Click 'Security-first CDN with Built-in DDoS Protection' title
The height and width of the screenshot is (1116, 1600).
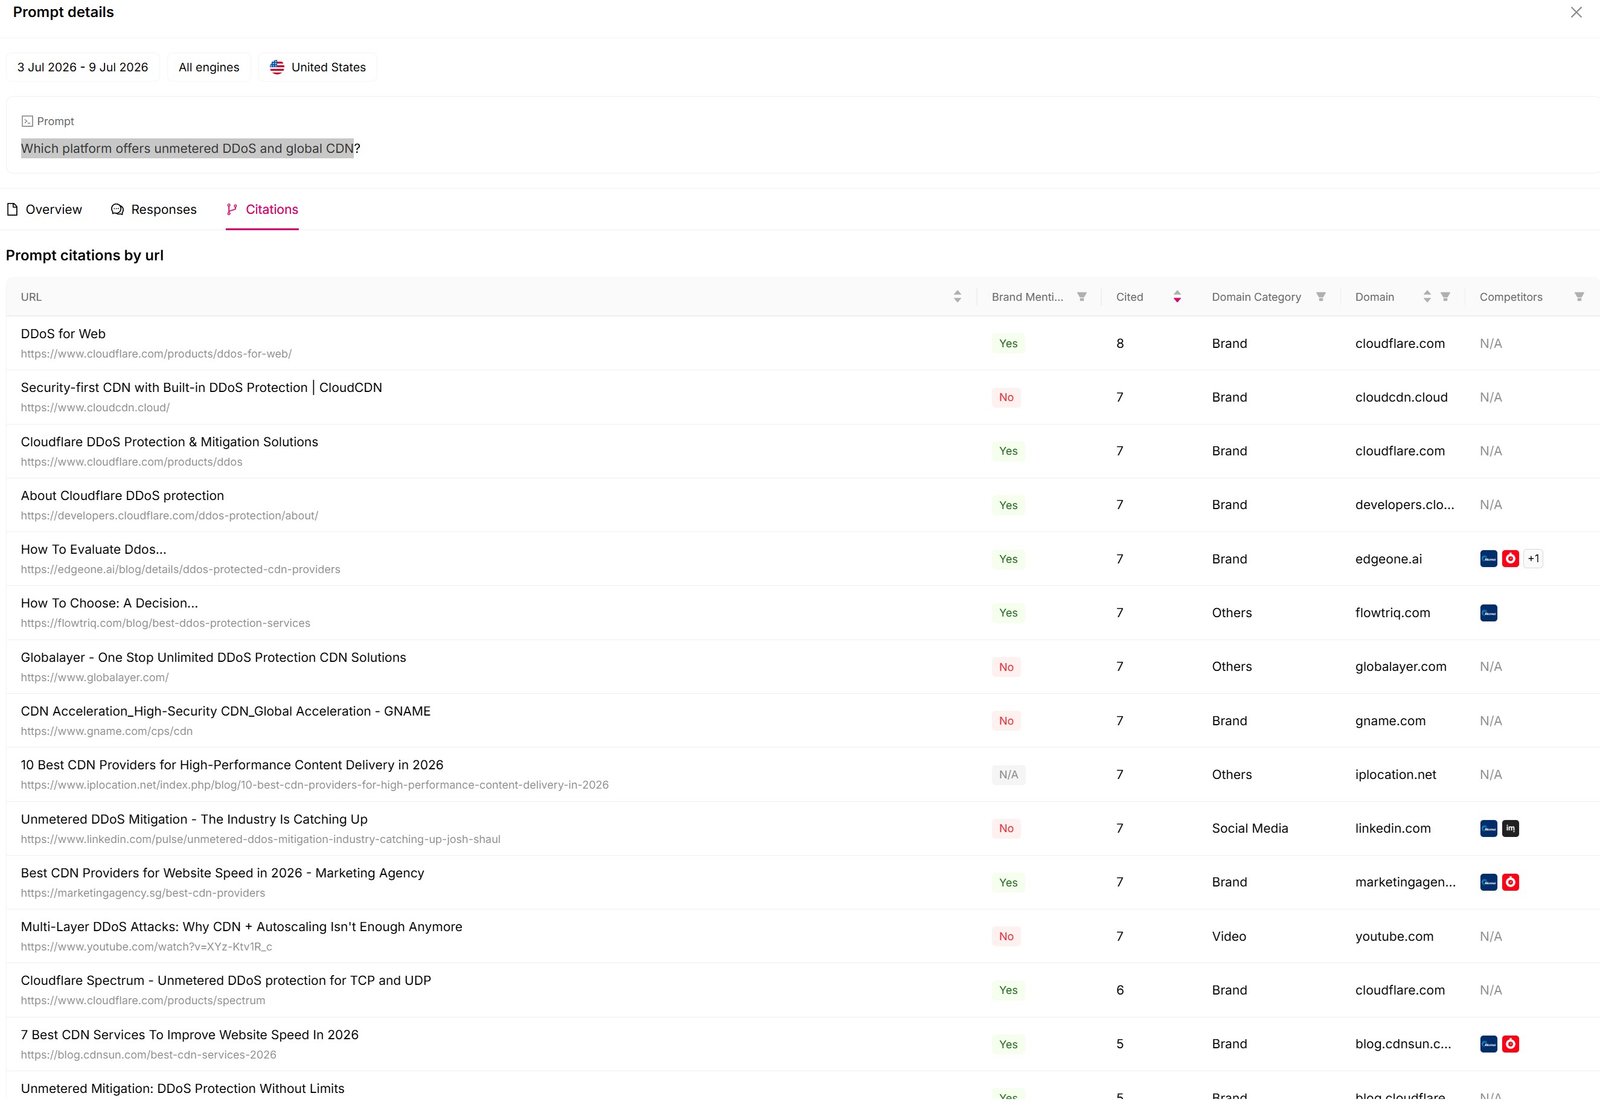point(201,388)
